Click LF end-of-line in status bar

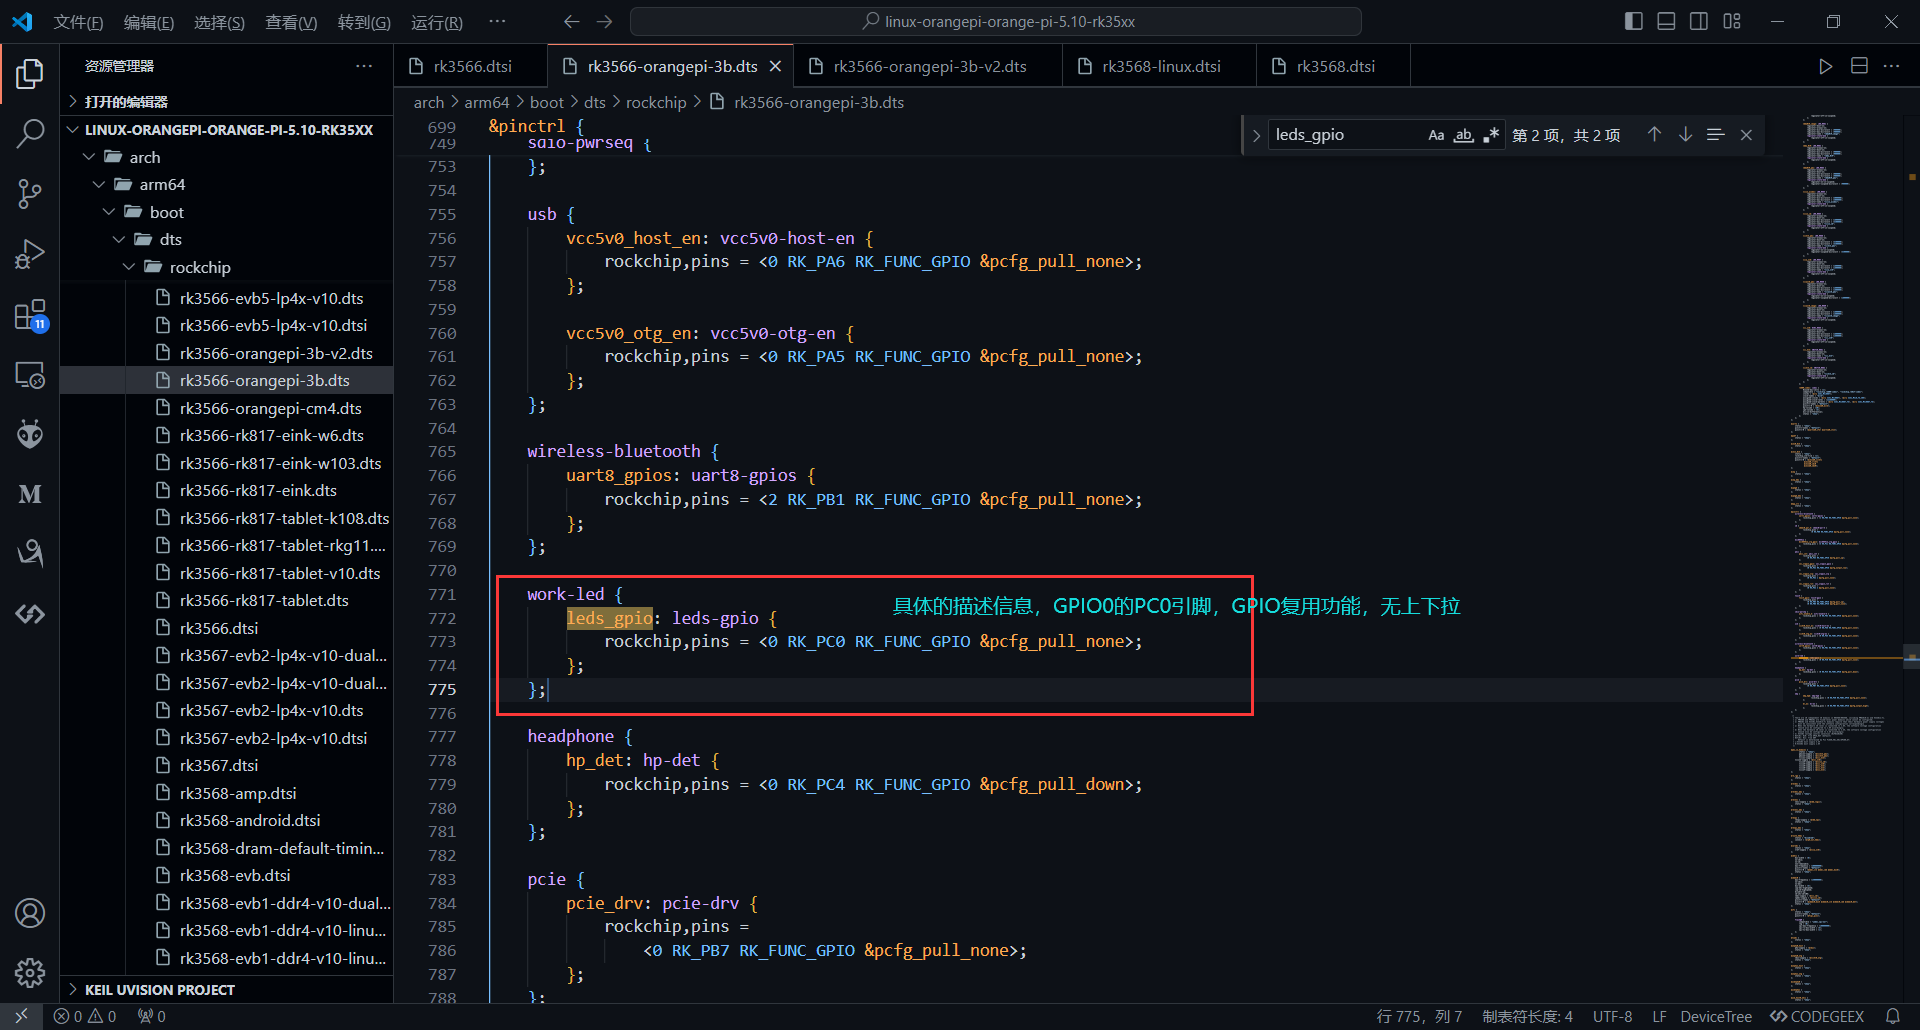[1659, 1016]
